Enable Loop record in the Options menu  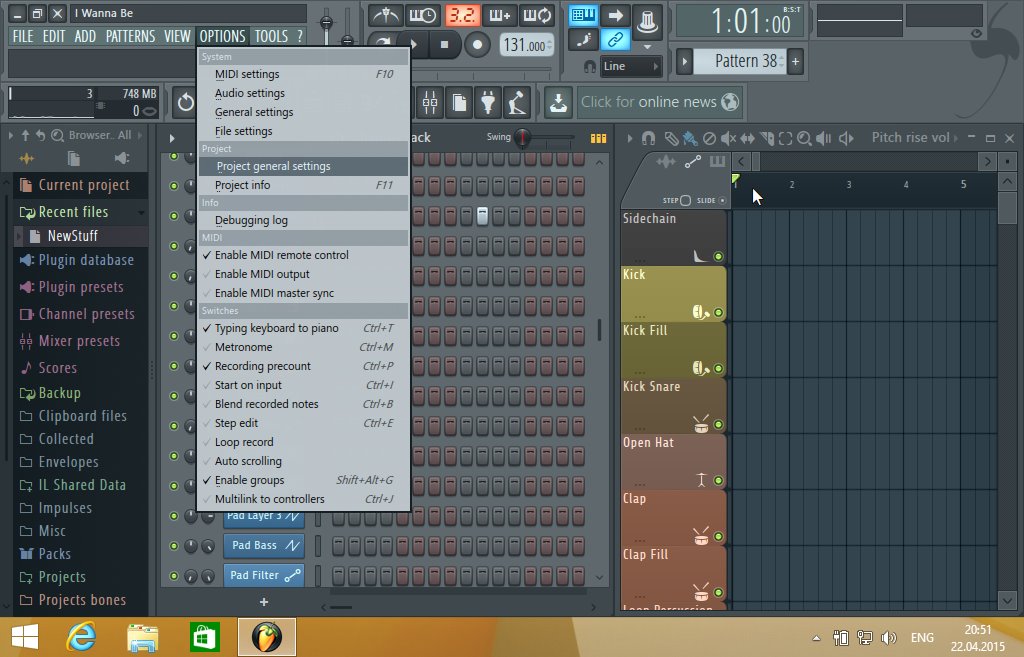[243, 441]
